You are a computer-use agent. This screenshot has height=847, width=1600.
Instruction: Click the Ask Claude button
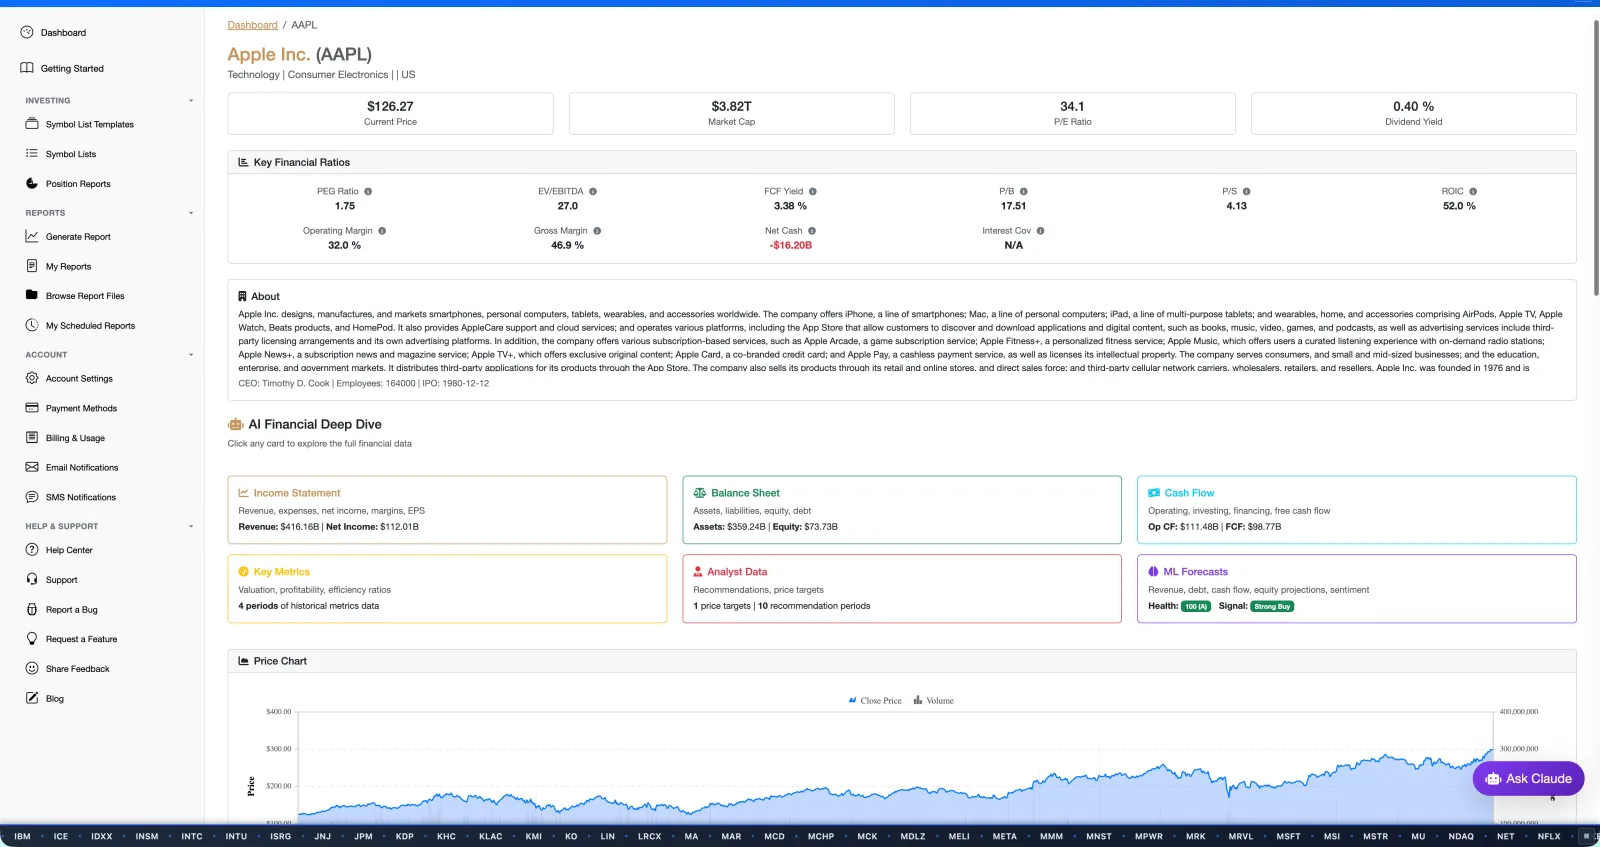(1528, 779)
